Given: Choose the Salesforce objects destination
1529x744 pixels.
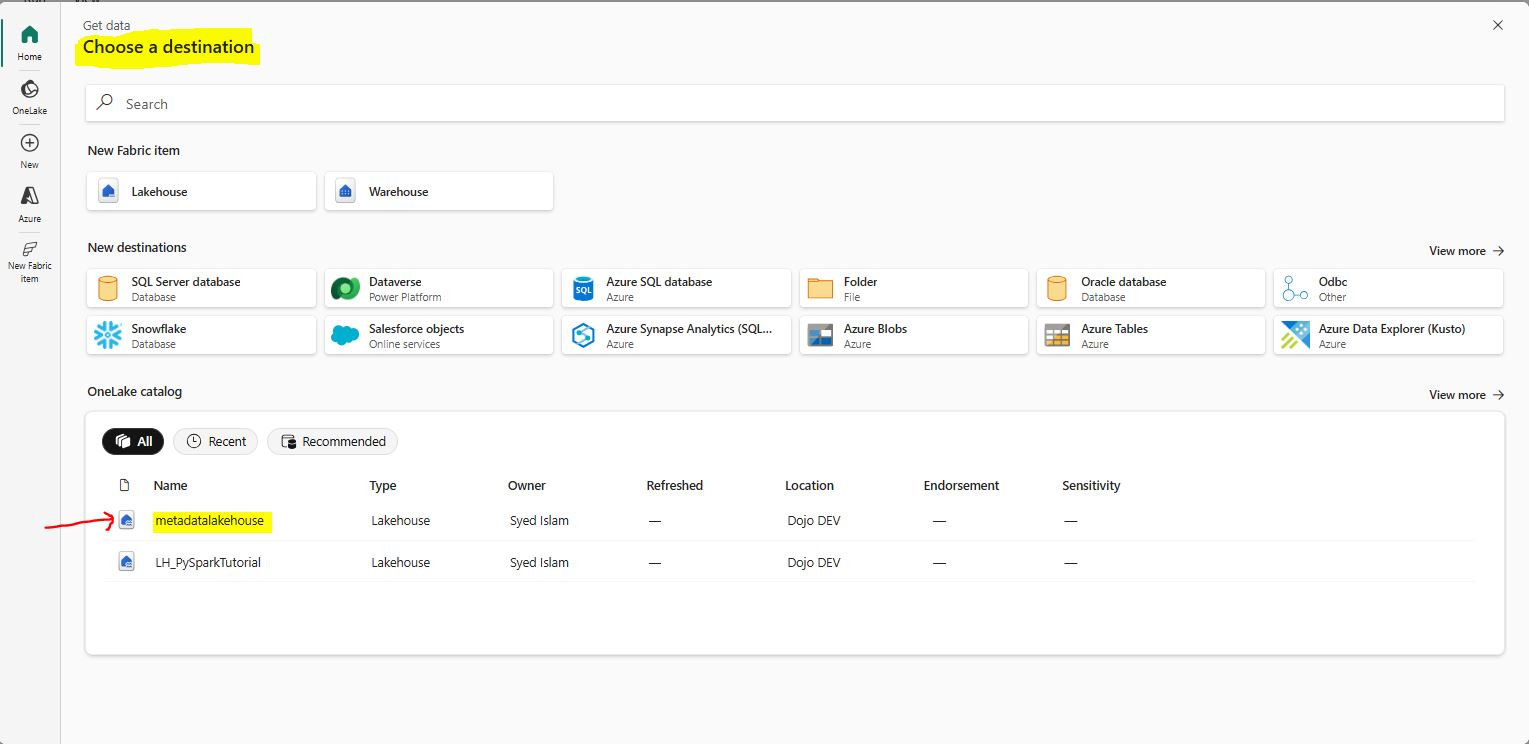Looking at the screenshot, I should [439, 335].
